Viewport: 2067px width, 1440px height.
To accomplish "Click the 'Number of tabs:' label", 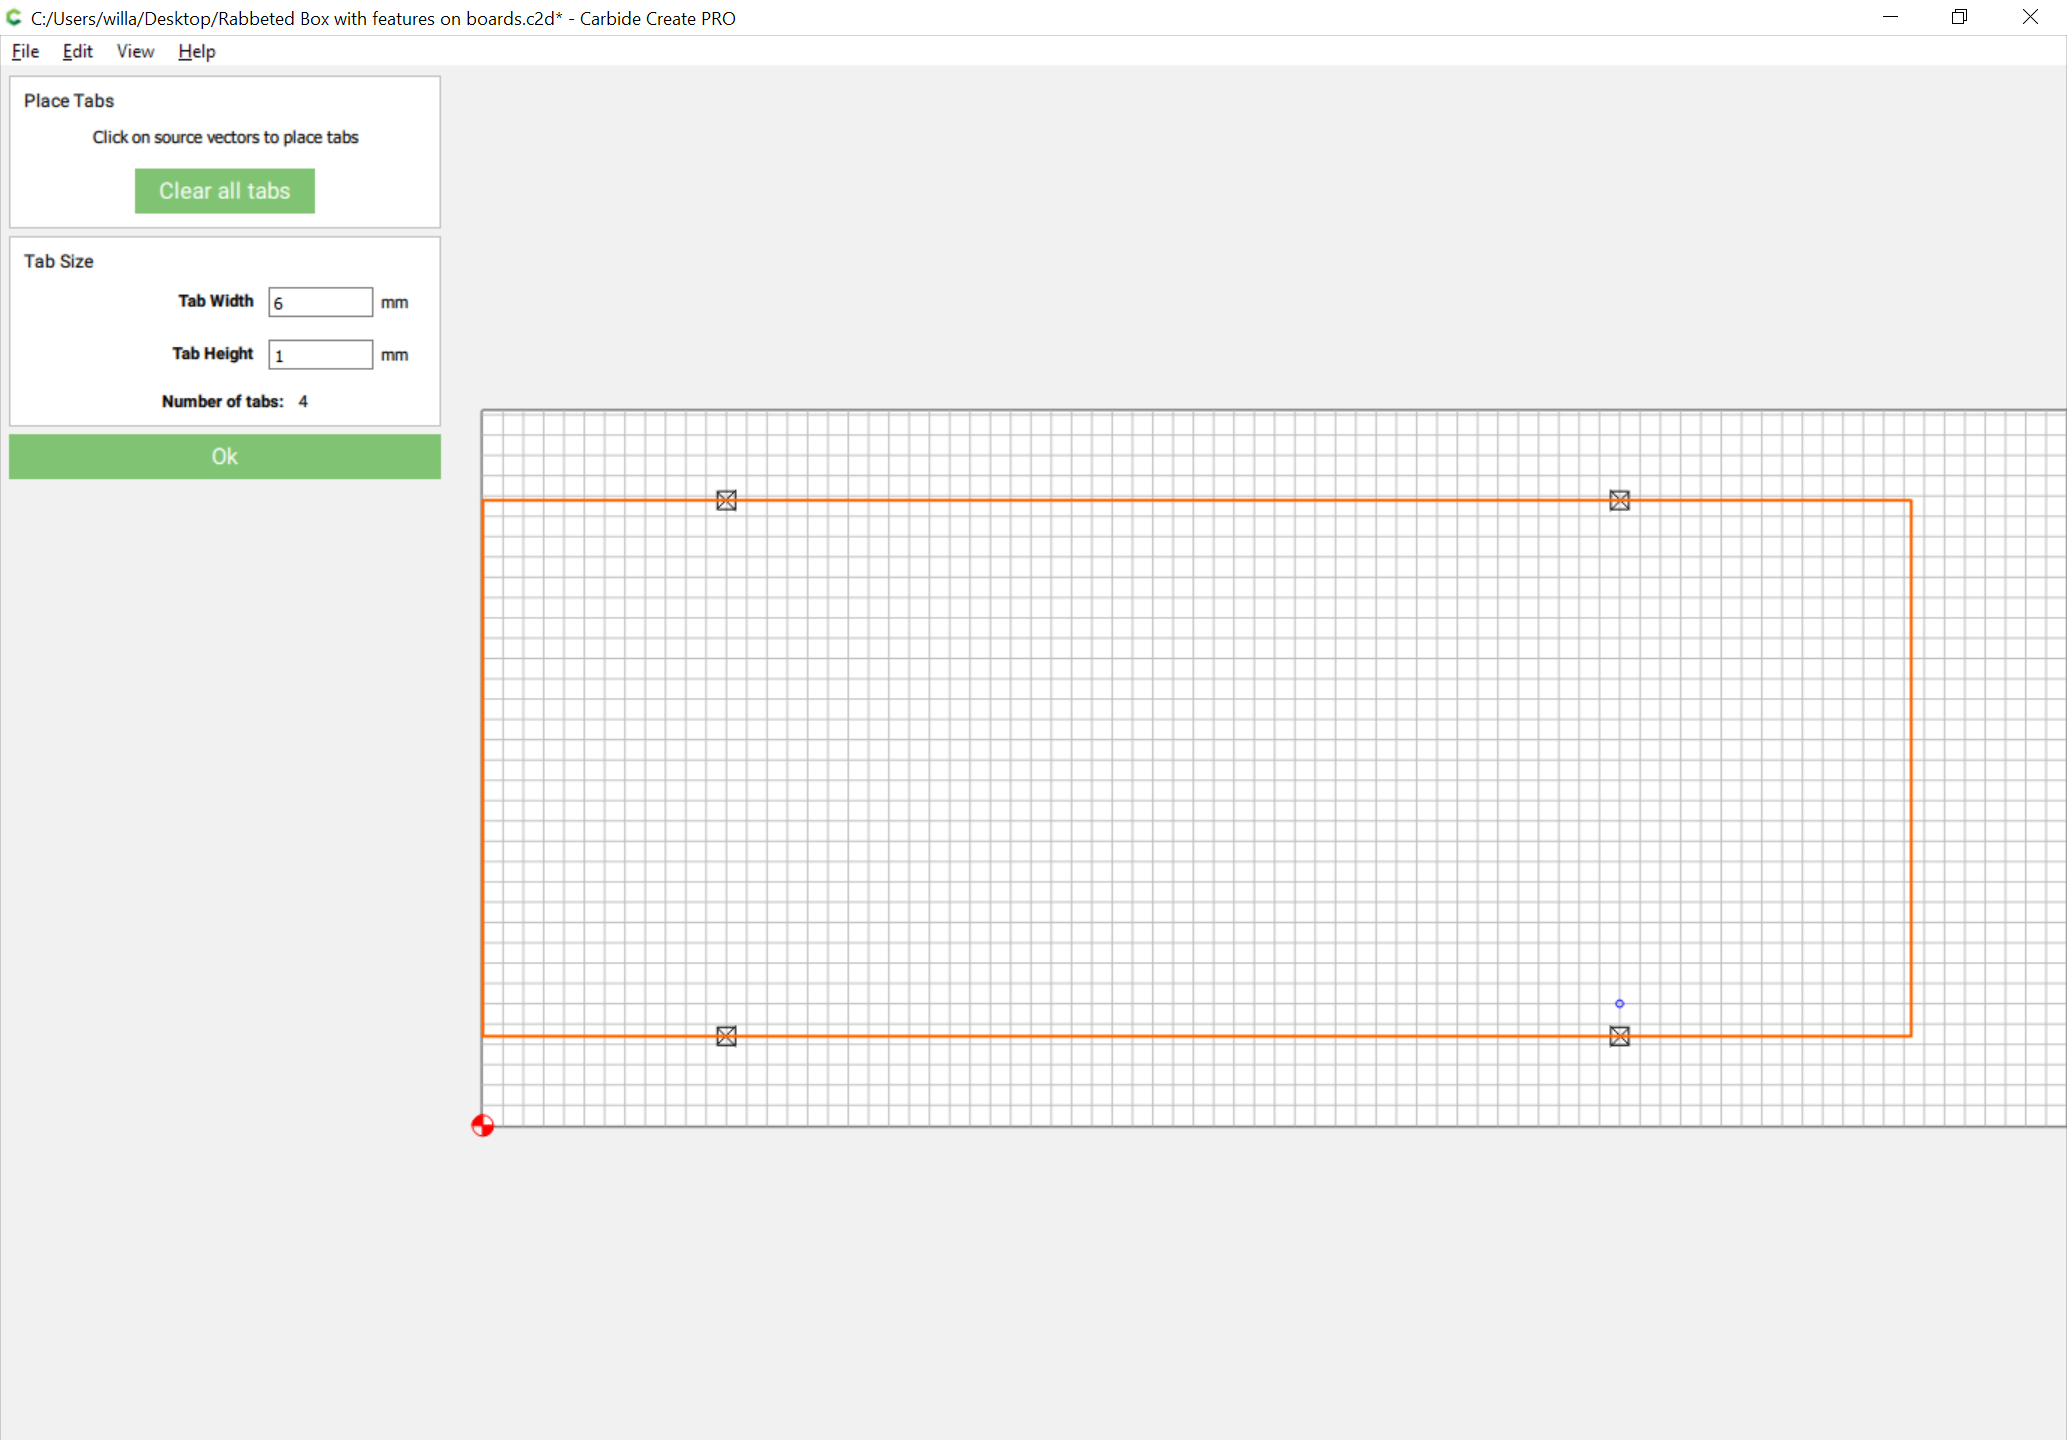I will [223, 401].
